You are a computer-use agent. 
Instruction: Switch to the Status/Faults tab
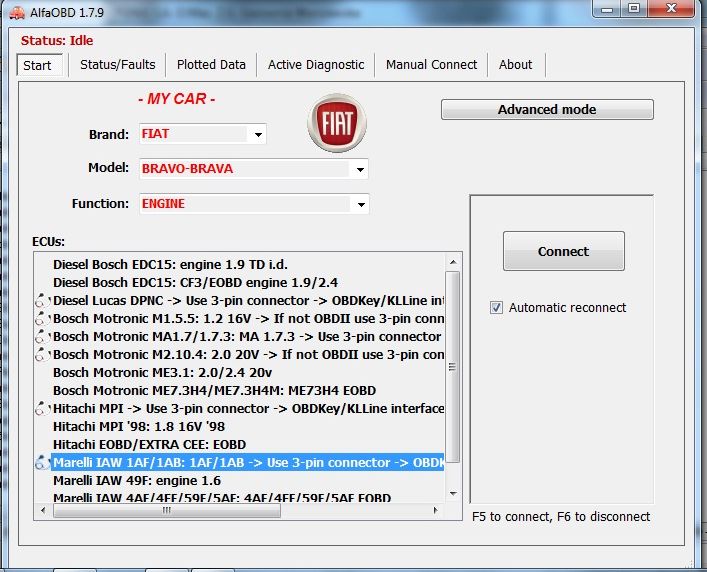tap(118, 65)
